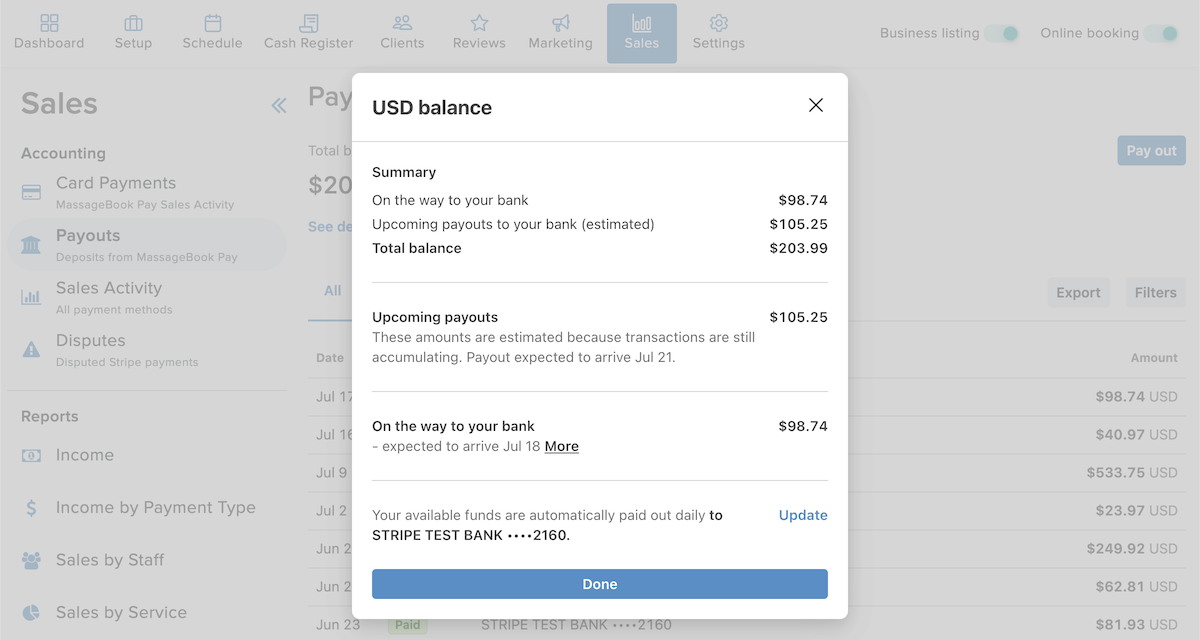
Task: Click the Done button in dialog
Action: click(600, 584)
